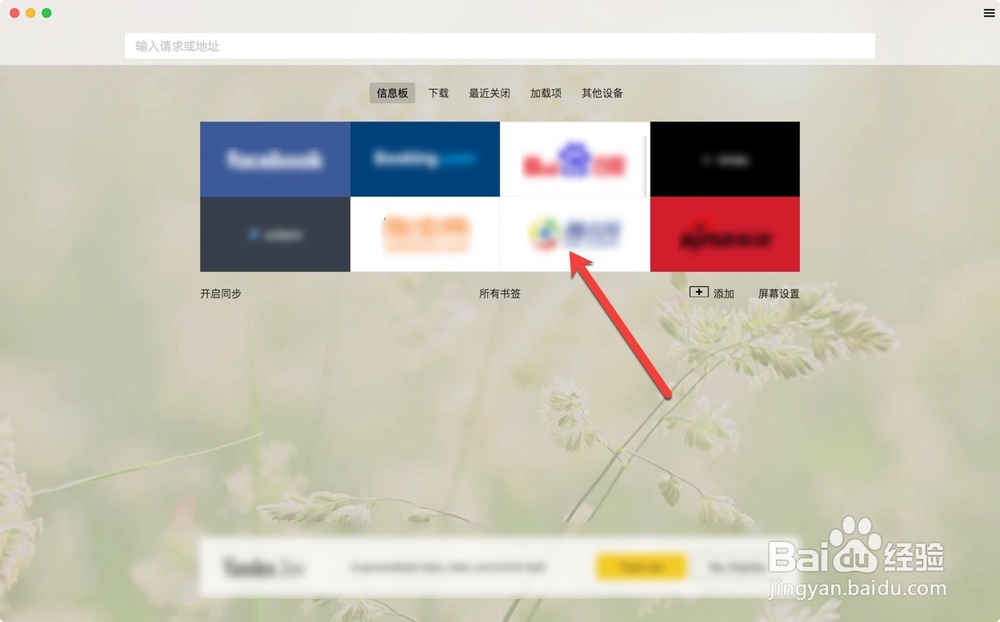The width and height of the screenshot is (1000, 622).
Task: Open the Facebook speed dial tile
Action: (x=275, y=158)
